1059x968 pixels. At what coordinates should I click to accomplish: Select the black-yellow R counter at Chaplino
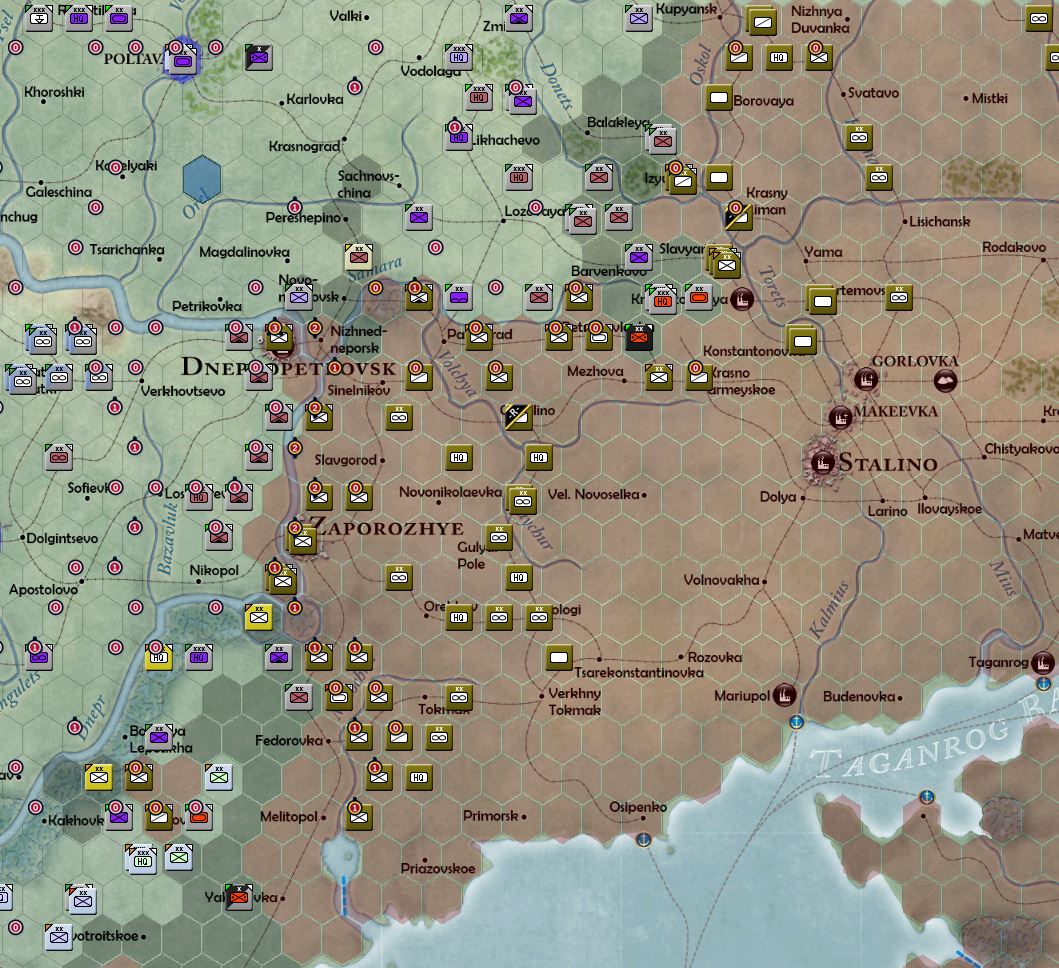519,417
